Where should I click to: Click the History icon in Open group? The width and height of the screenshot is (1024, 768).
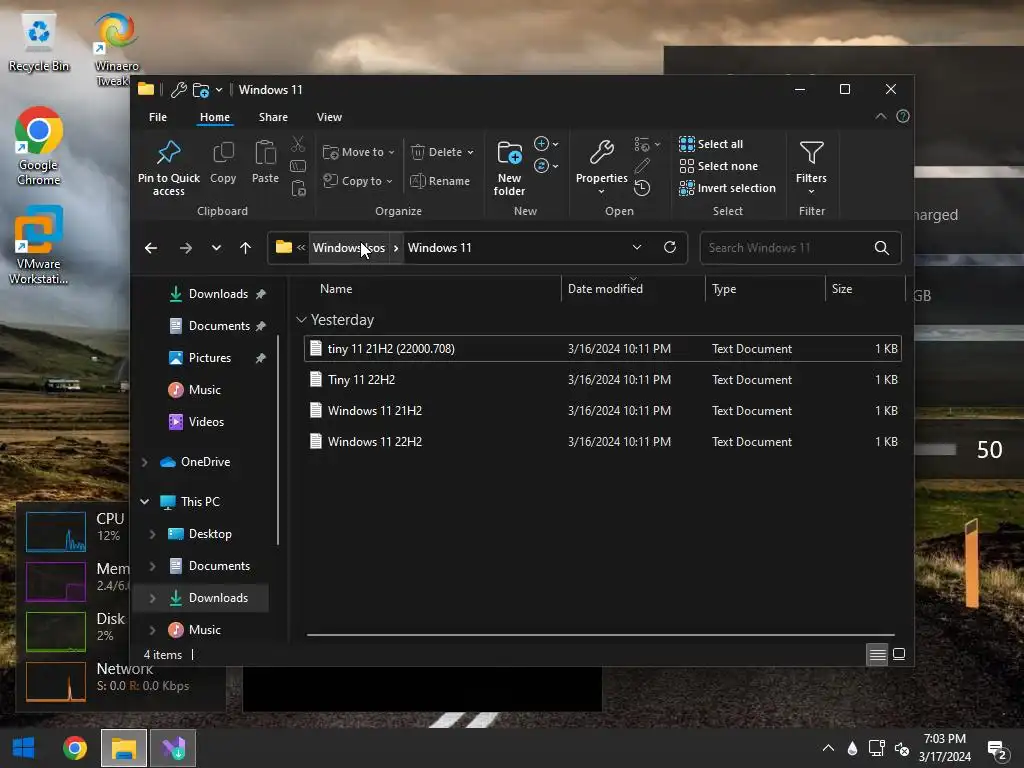642,188
